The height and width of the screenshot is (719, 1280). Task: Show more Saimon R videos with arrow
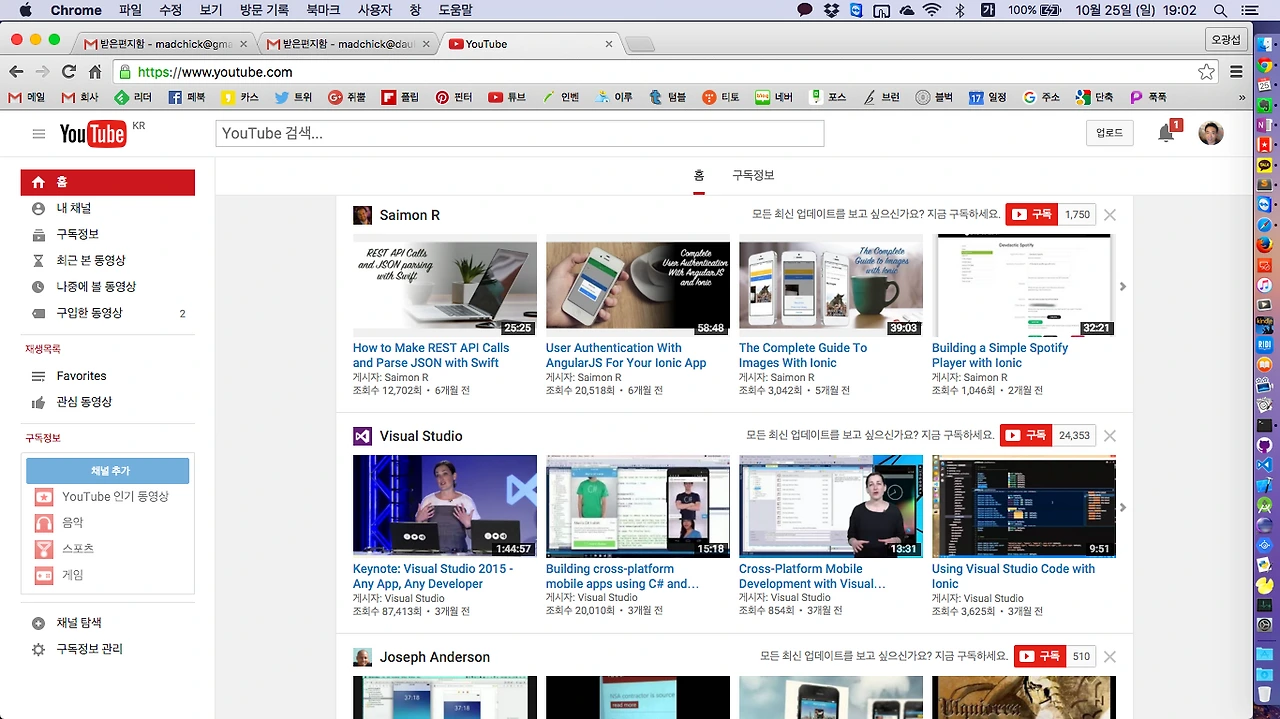click(1122, 287)
